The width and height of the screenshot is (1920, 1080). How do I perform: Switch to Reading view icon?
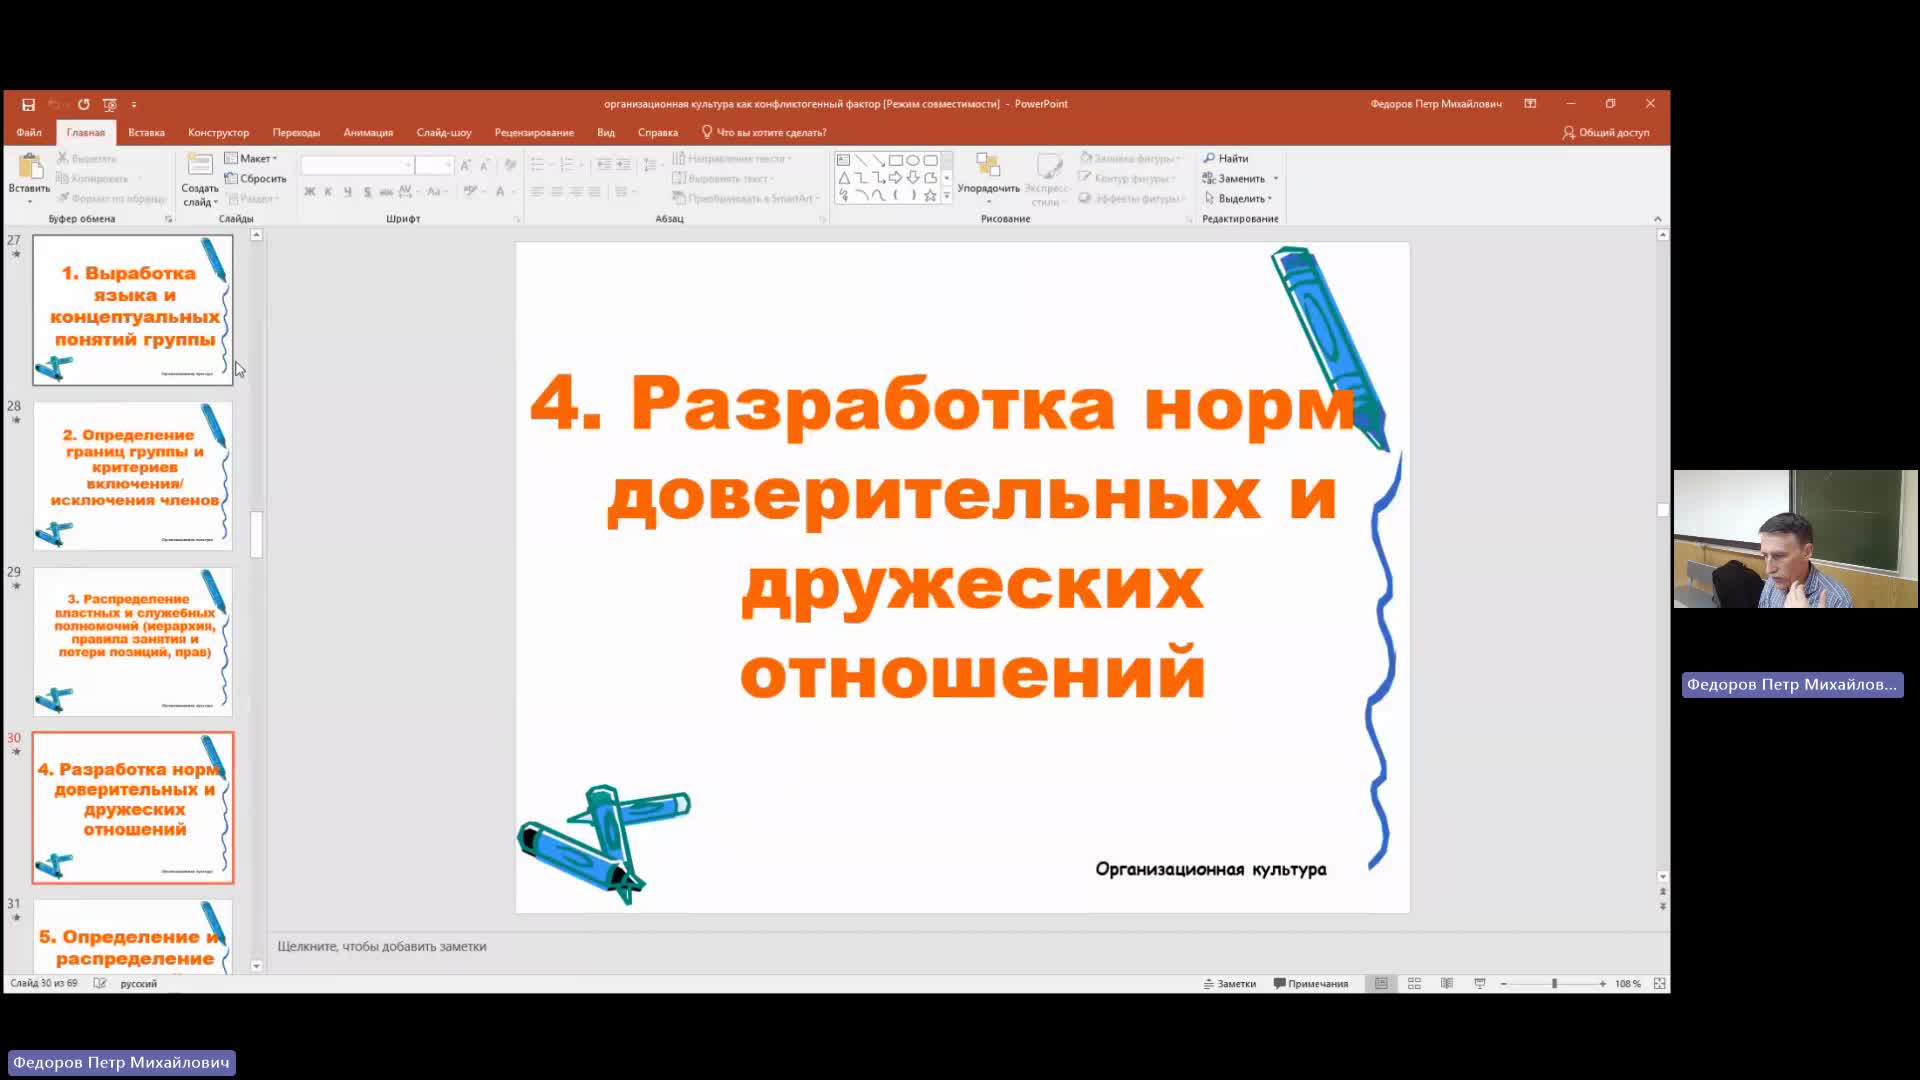point(1447,984)
